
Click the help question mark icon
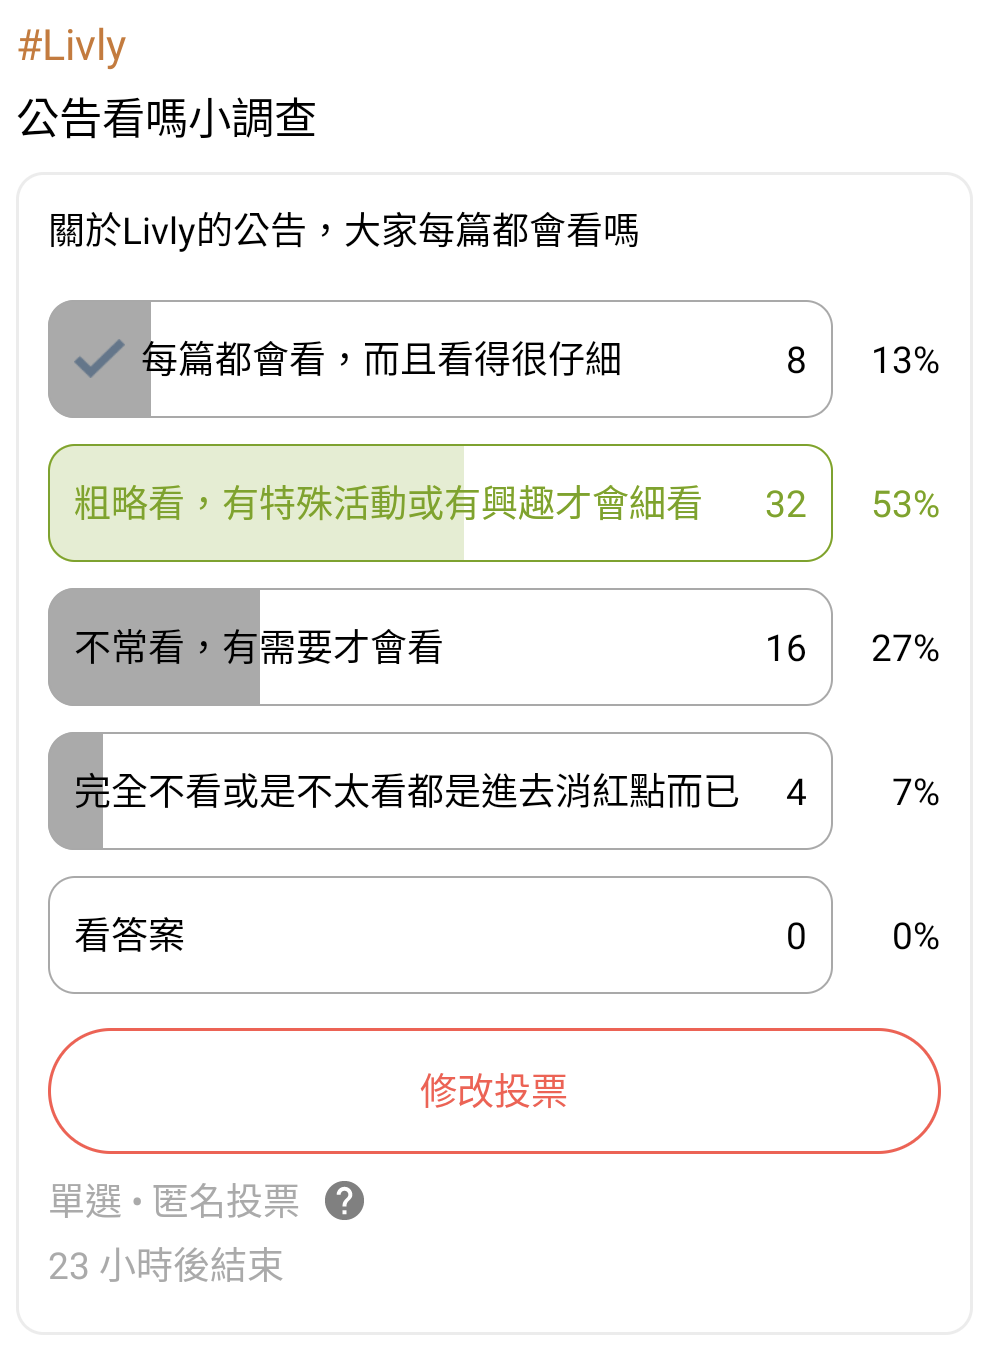click(345, 1200)
